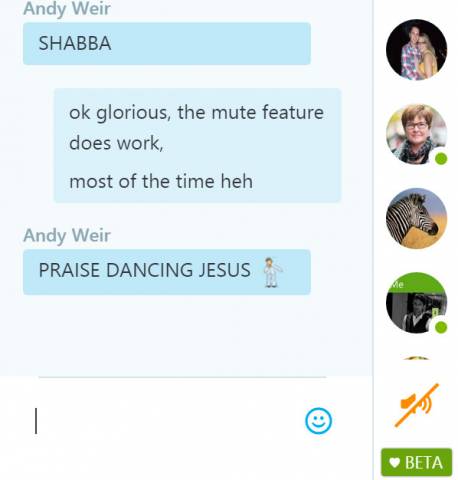Screen dimensions: 458x480
Task: Select the woman with glasses avatar
Action: tap(416, 134)
